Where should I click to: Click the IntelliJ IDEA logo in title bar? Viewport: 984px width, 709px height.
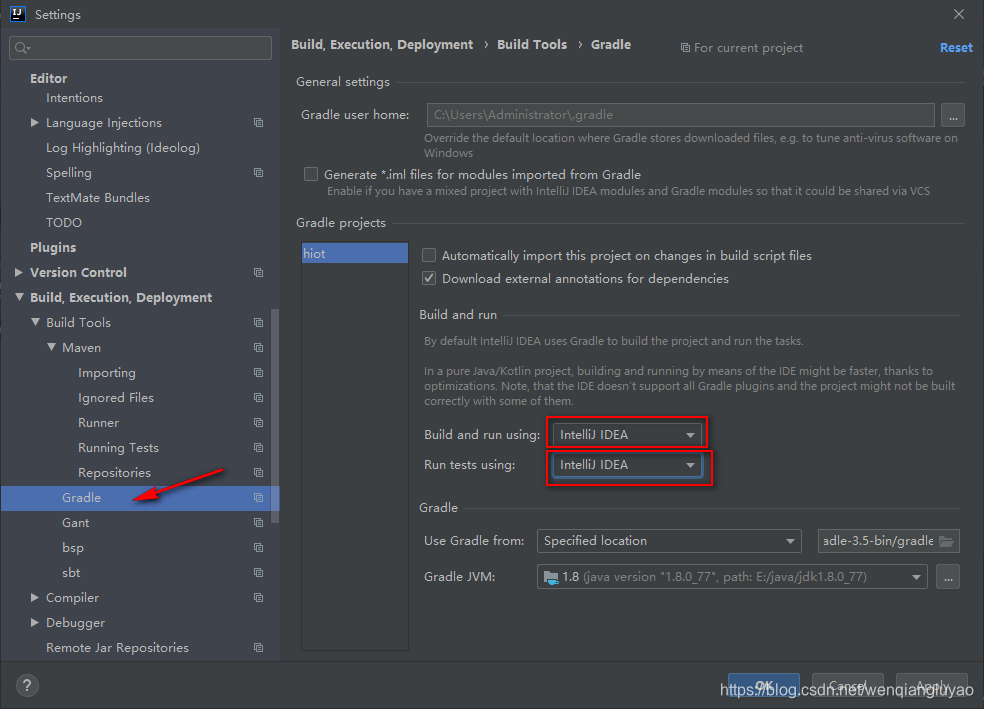pyautogui.click(x=18, y=14)
